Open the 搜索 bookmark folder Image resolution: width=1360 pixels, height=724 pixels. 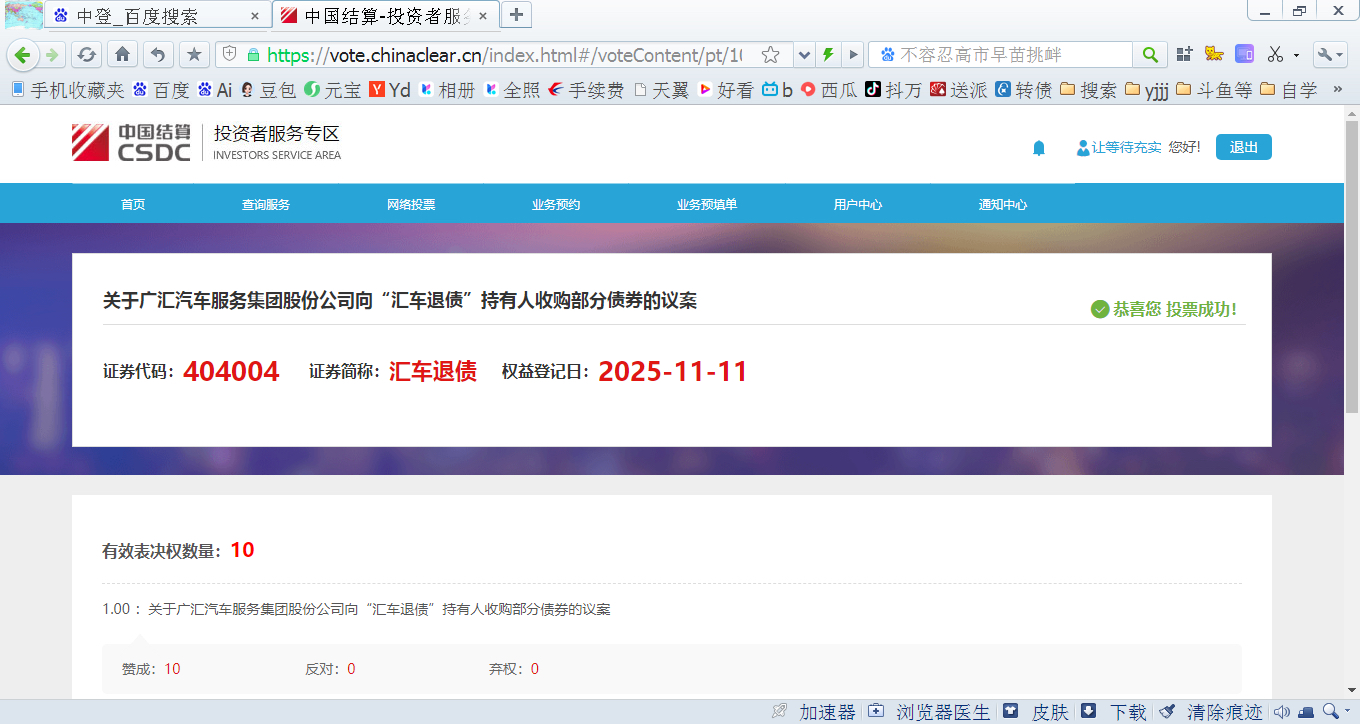(1088, 90)
